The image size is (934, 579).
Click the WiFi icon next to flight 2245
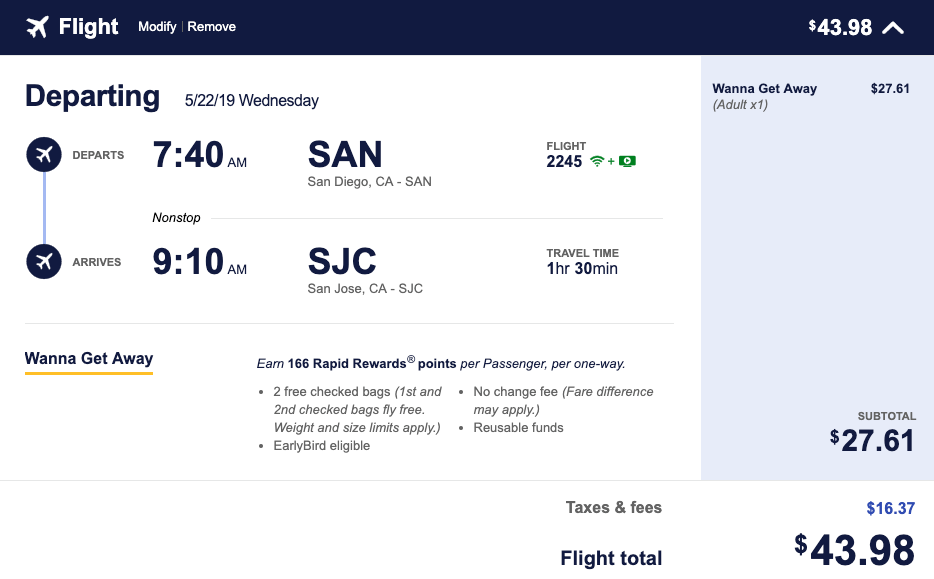[x=598, y=161]
